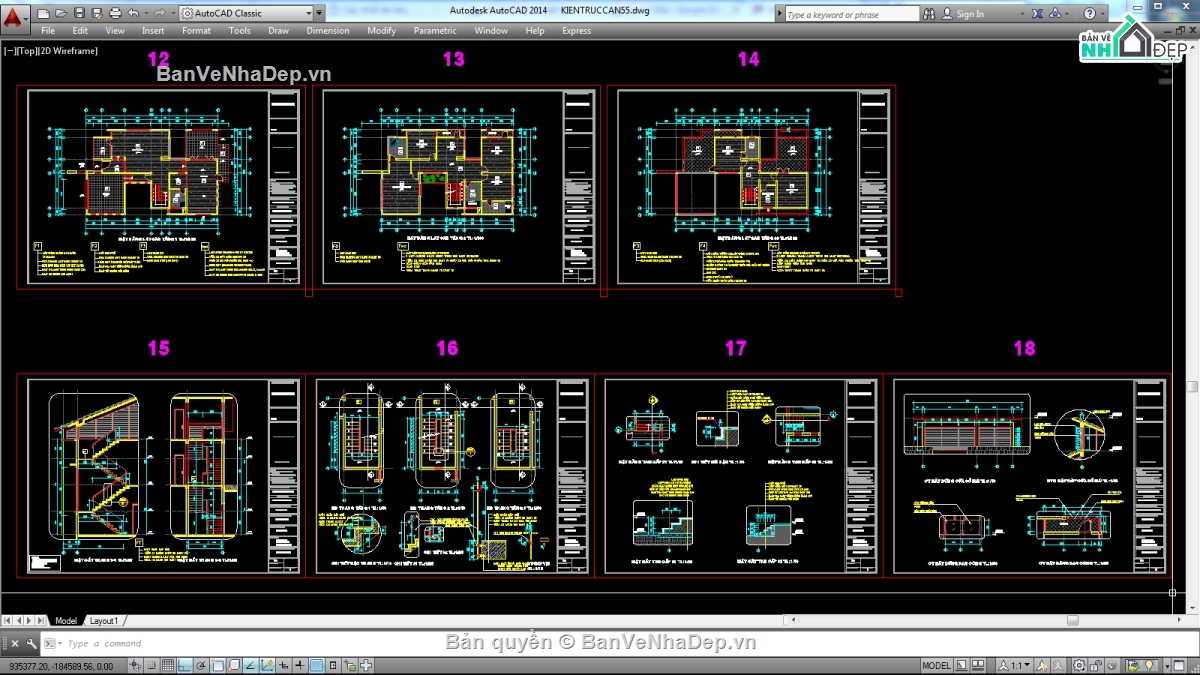Open the Dimension menu
Screen dimensions: 1200x675
coord(328,31)
